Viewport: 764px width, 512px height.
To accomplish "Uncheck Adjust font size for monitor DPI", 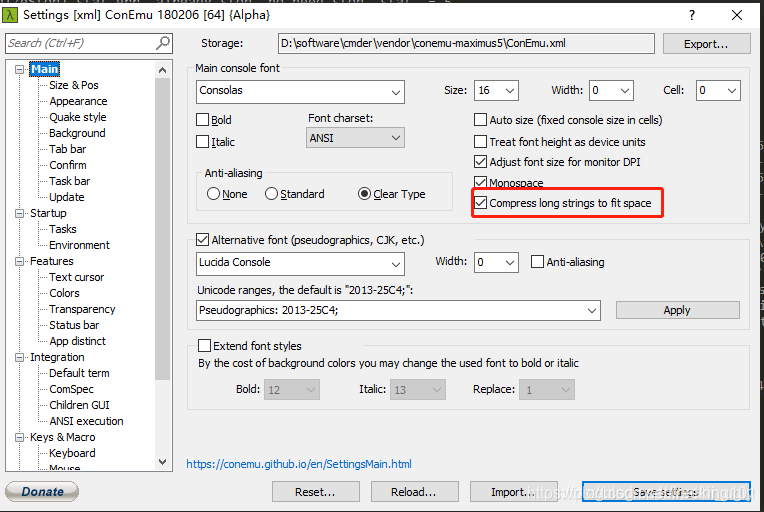I will click(x=480, y=162).
